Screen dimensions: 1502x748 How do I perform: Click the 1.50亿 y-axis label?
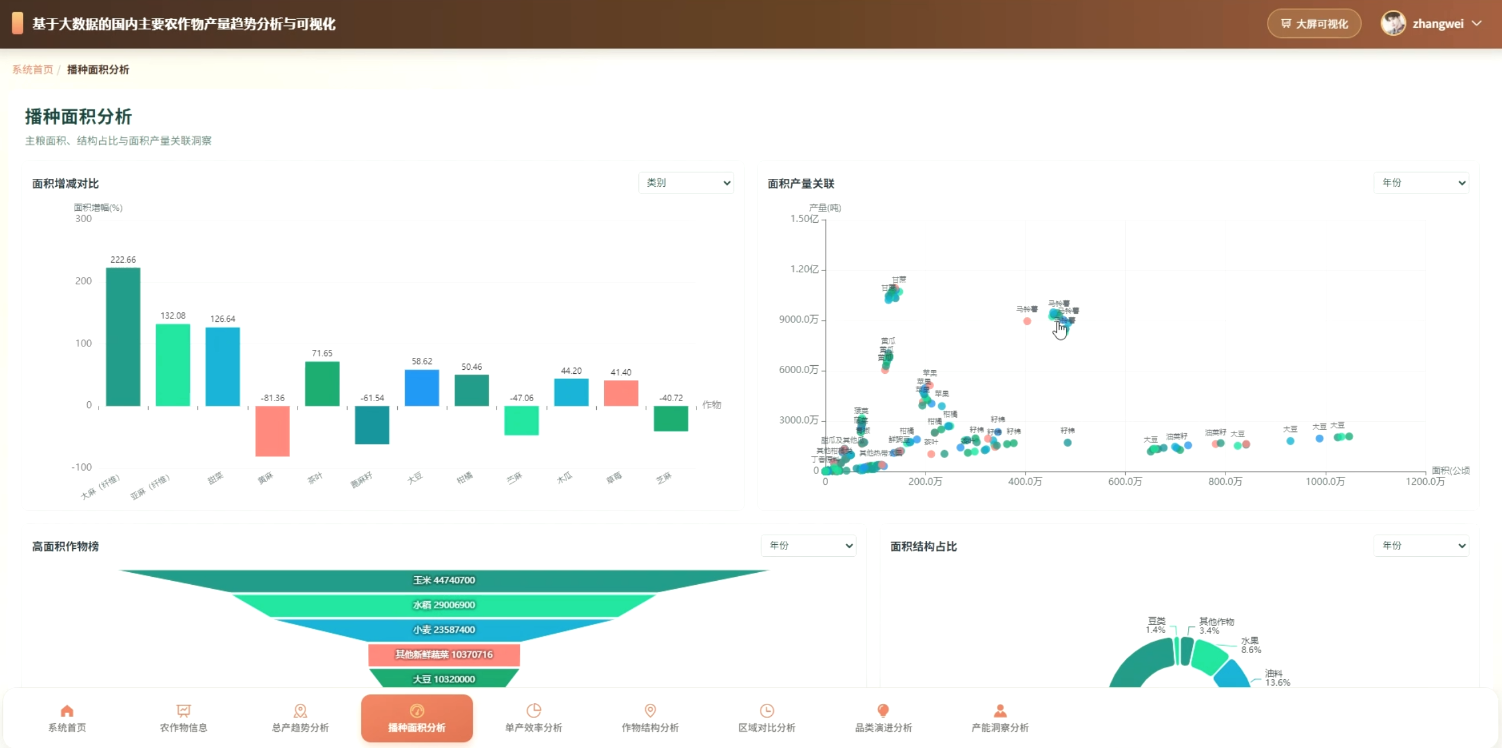click(x=804, y=218)
